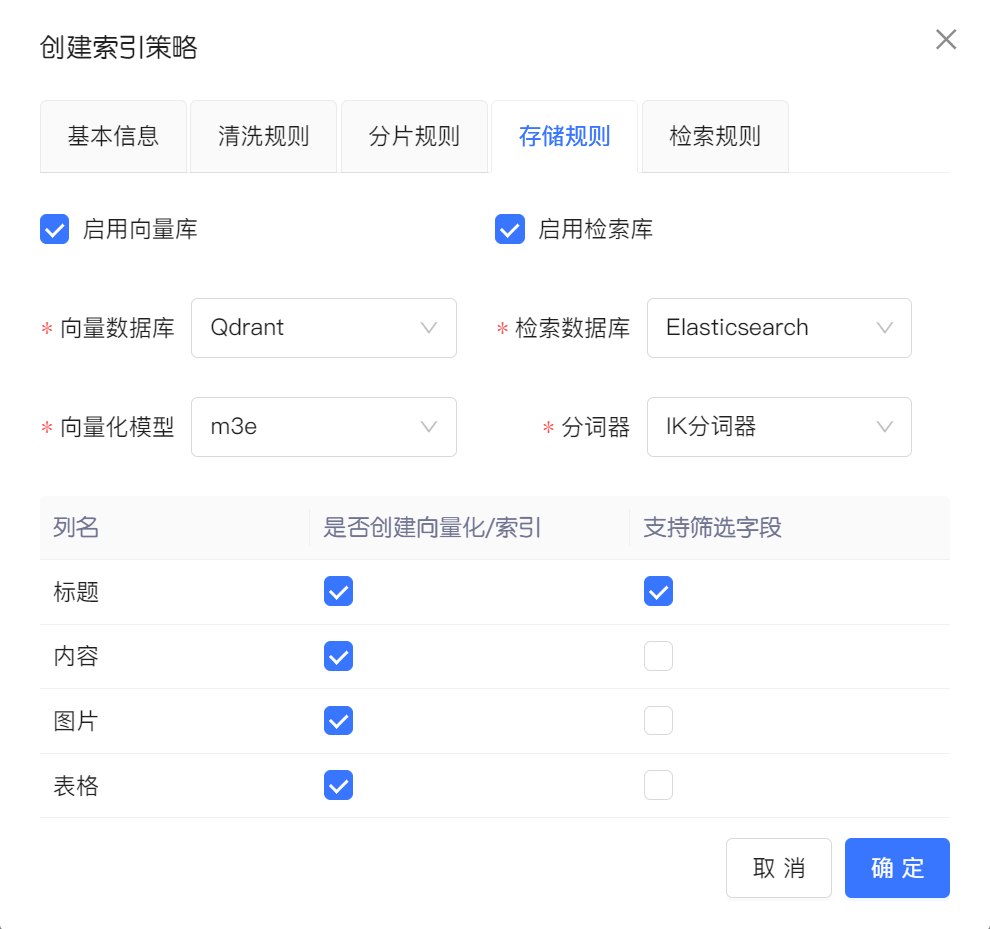
Task: Open the 分词器 IK分词器 dropdown
Action: click(779, 427)
